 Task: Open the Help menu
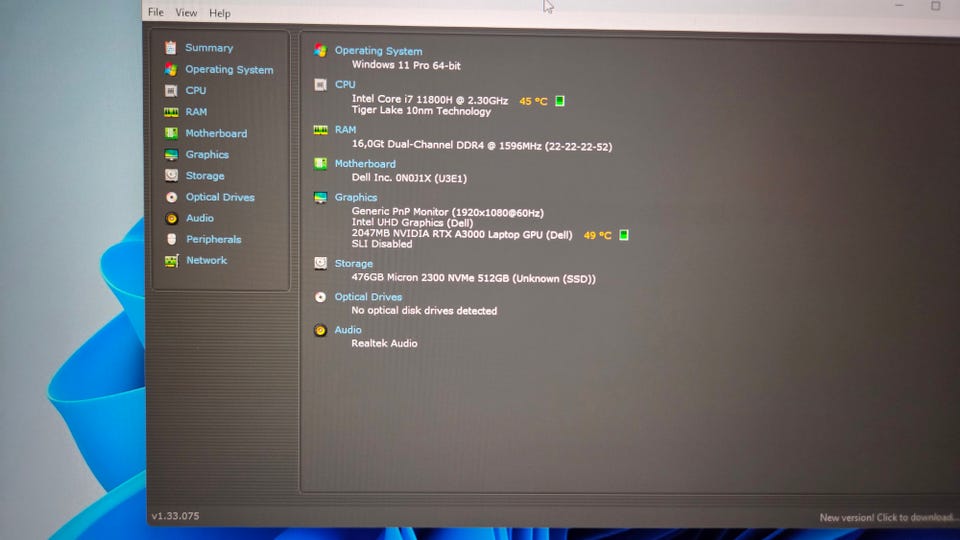click(x=219, y=13)
